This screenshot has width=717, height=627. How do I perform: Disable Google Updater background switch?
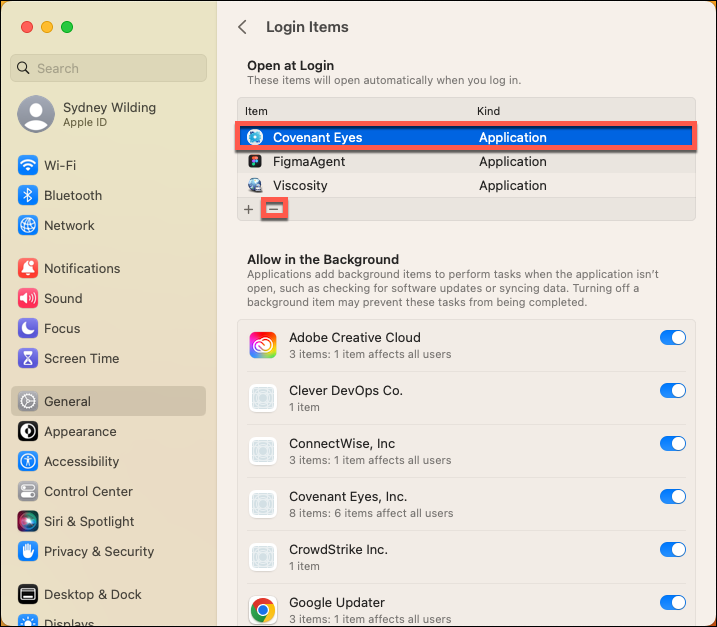coord(672,602)
